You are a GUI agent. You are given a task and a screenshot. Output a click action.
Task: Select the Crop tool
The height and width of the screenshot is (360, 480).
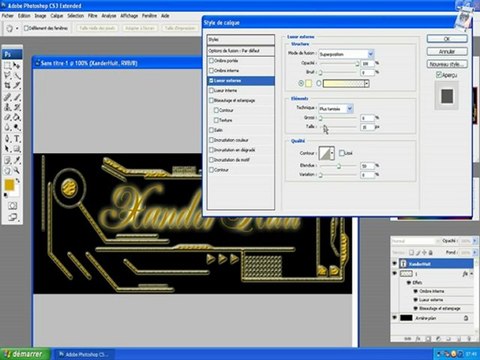pos(7,86)
